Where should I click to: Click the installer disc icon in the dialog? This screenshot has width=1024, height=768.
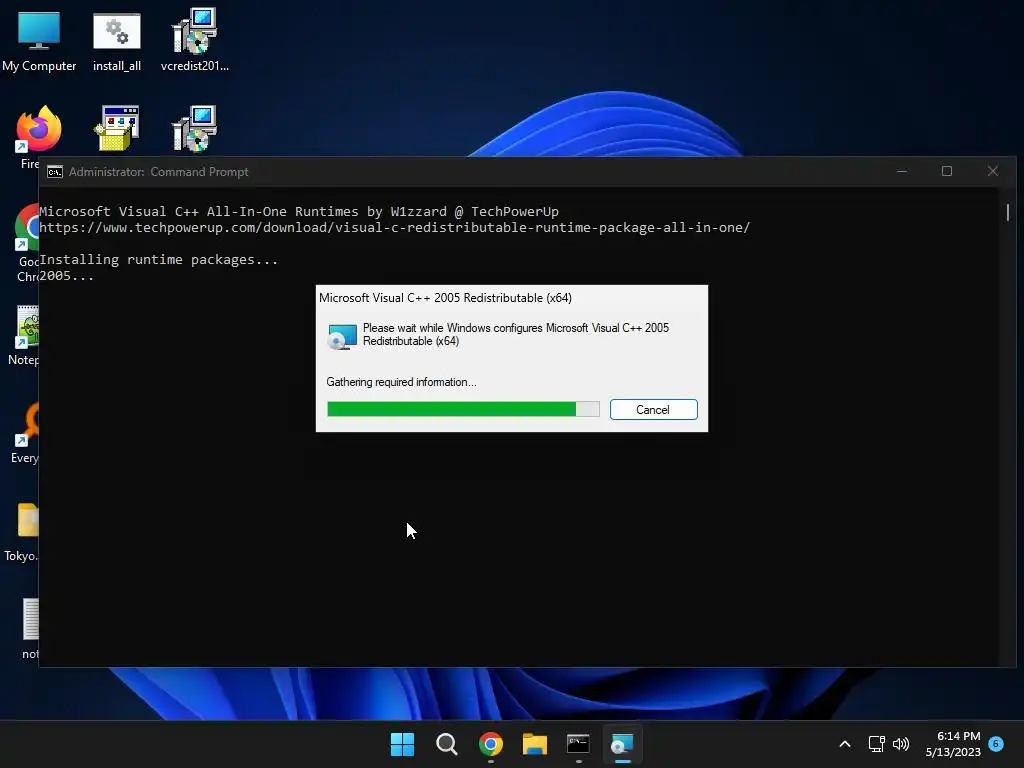pos(342,337)
